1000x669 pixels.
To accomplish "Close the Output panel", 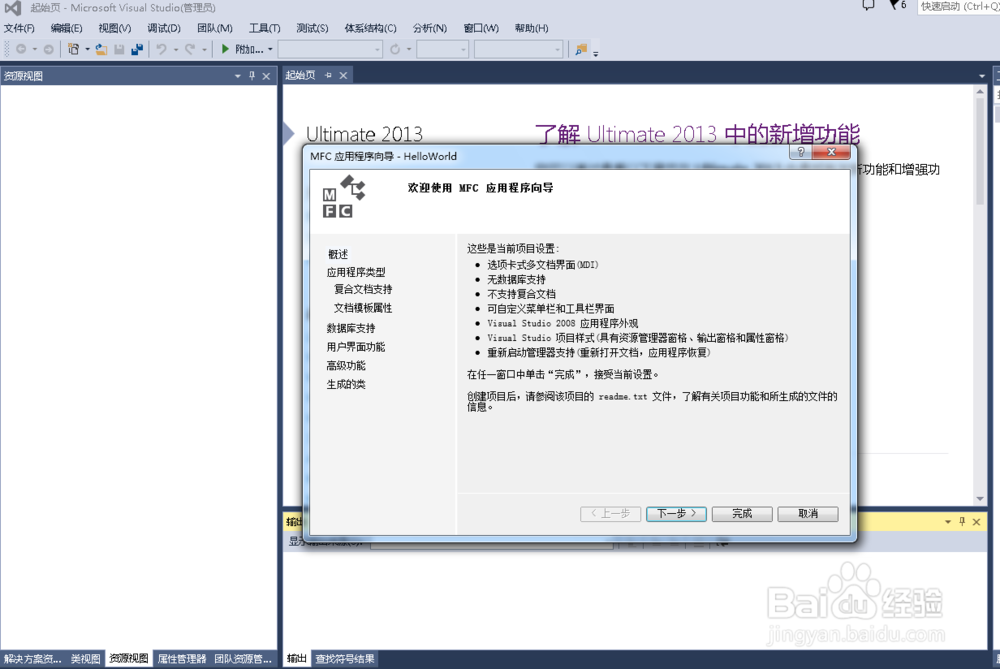I will click(x=976, y=522).
